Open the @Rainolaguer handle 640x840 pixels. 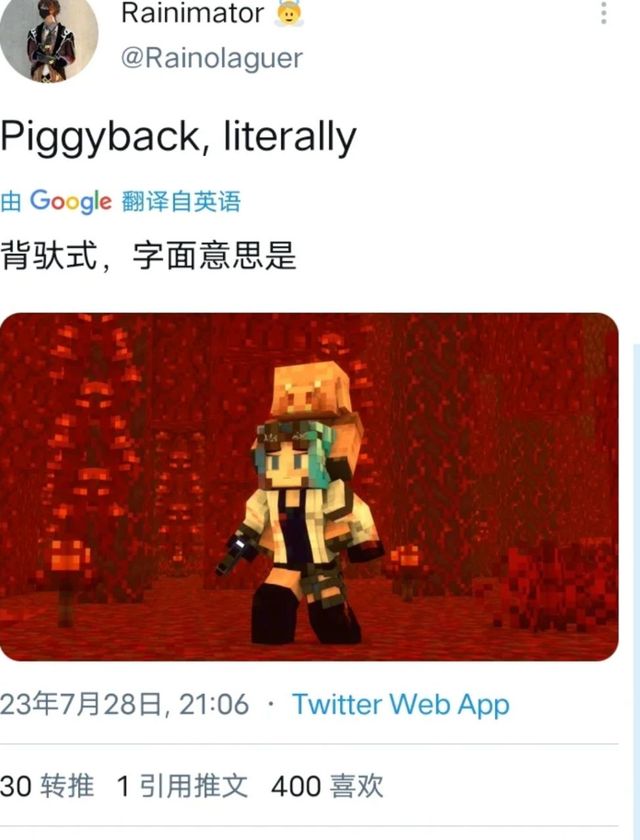tap(212, 58)
